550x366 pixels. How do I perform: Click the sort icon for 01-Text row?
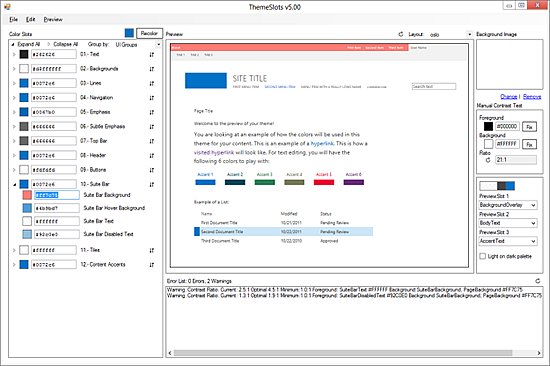pyautogui.click(x=152, y=55)
